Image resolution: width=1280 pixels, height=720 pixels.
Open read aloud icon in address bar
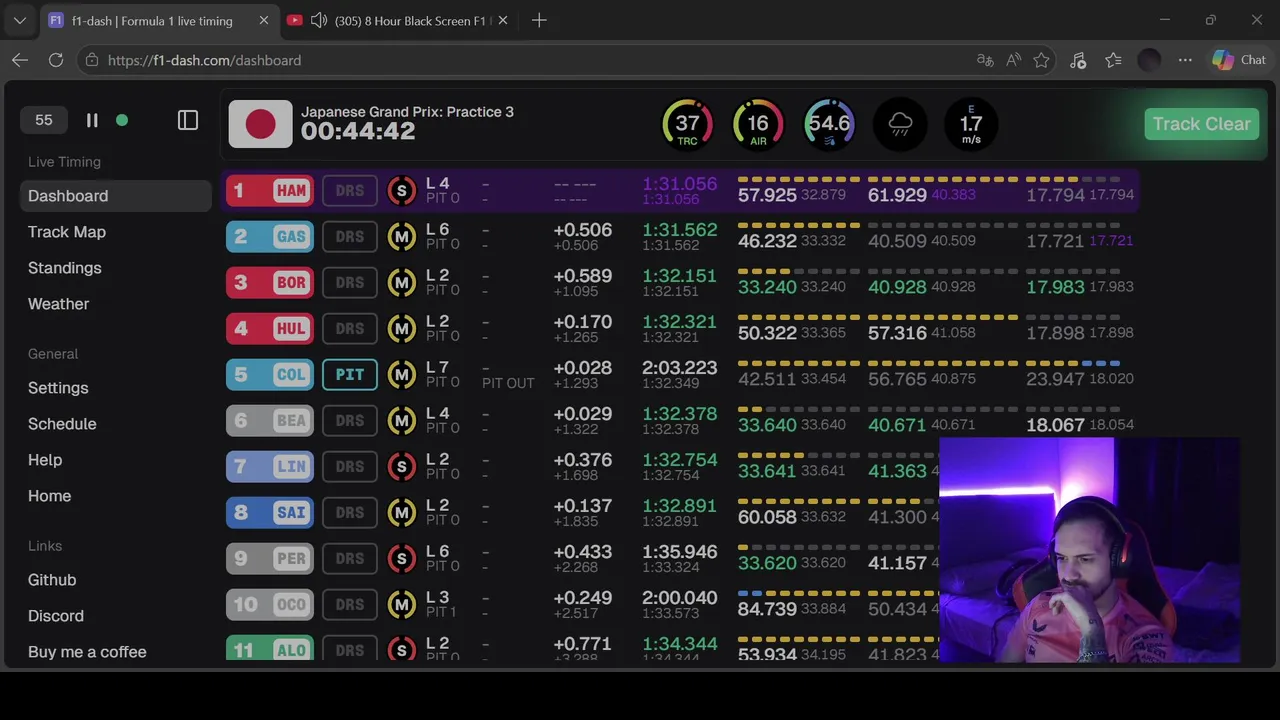tap(1013, 60)
